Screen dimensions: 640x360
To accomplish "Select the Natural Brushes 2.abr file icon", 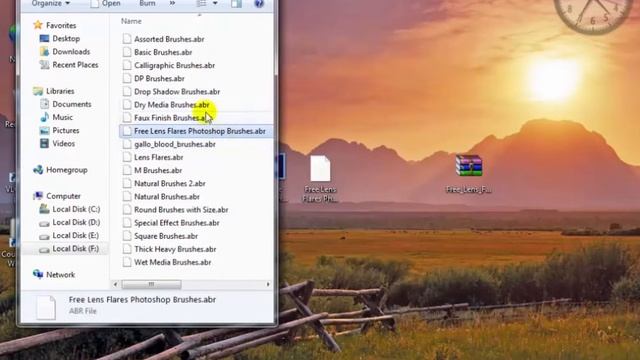I will tap(127, 183).
